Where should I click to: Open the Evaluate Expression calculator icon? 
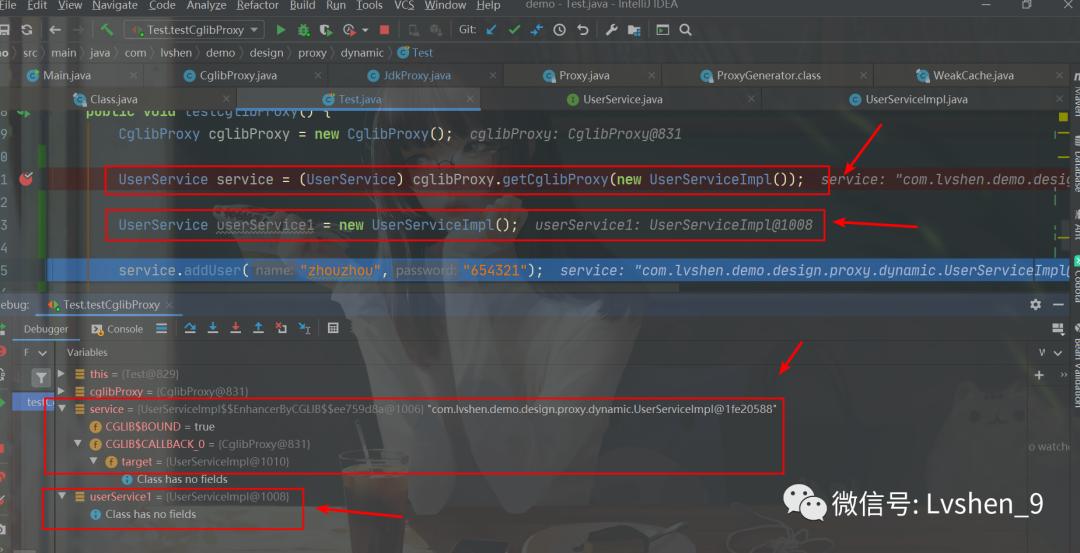click(333, 328)
